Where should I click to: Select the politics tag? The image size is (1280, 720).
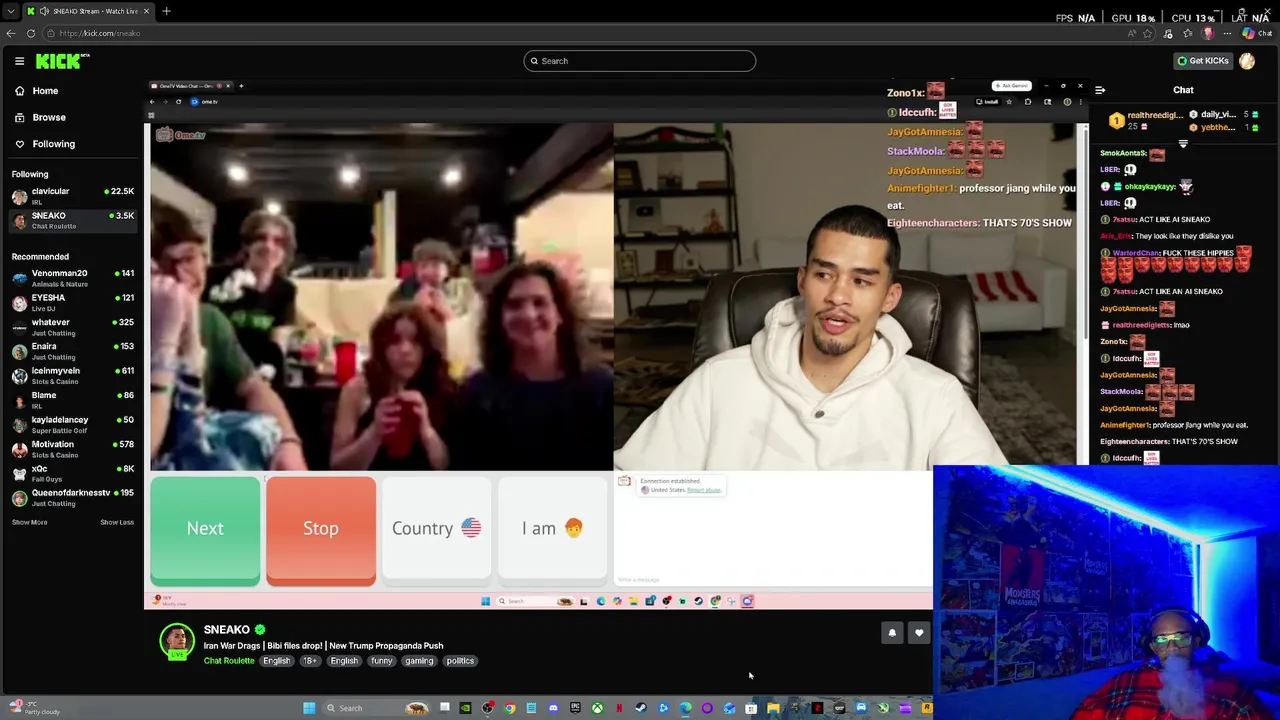(460, 661)
